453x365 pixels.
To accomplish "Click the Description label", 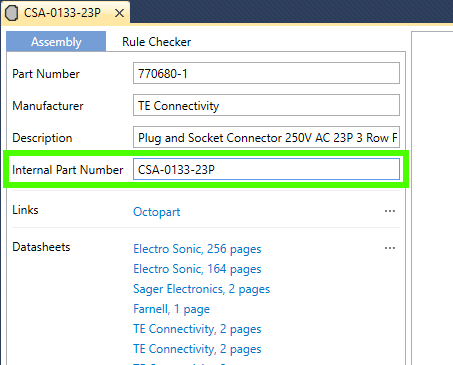I will [42, 138].
